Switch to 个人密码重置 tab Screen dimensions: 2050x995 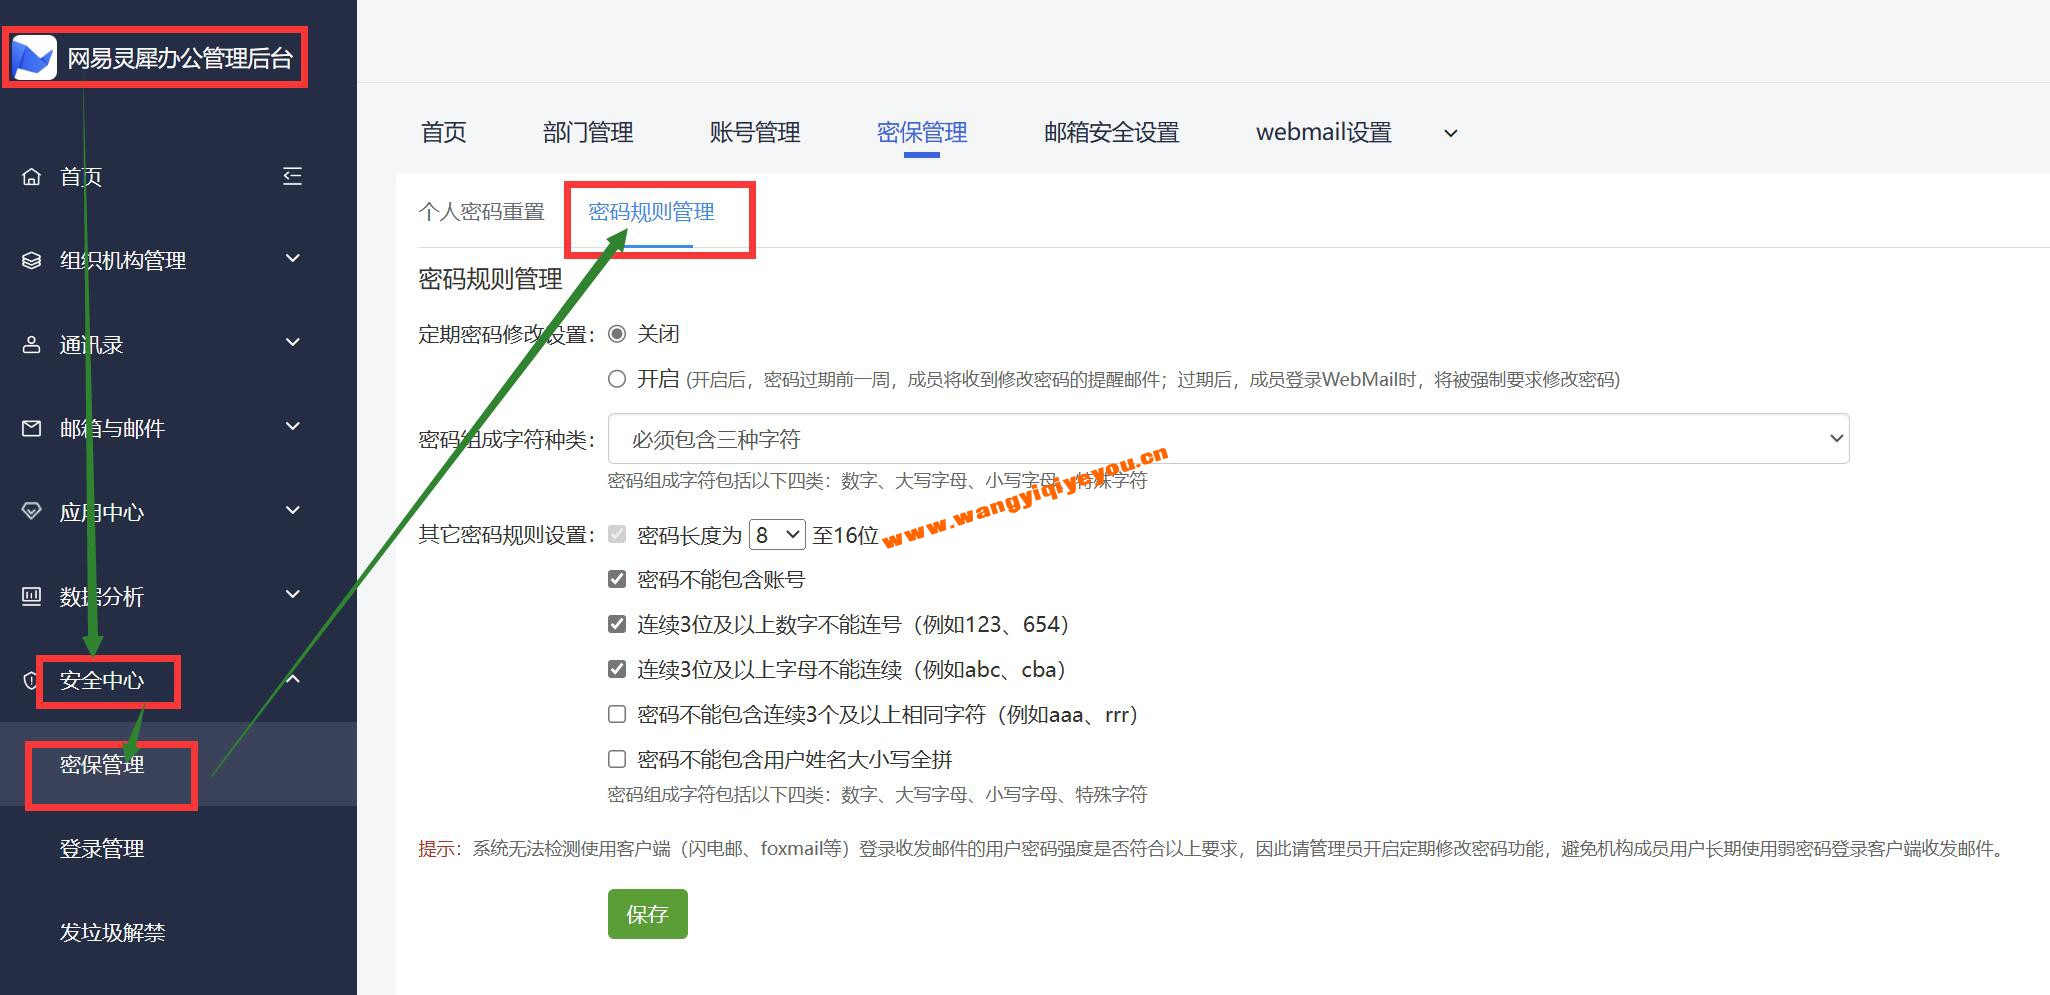point(481,212)
